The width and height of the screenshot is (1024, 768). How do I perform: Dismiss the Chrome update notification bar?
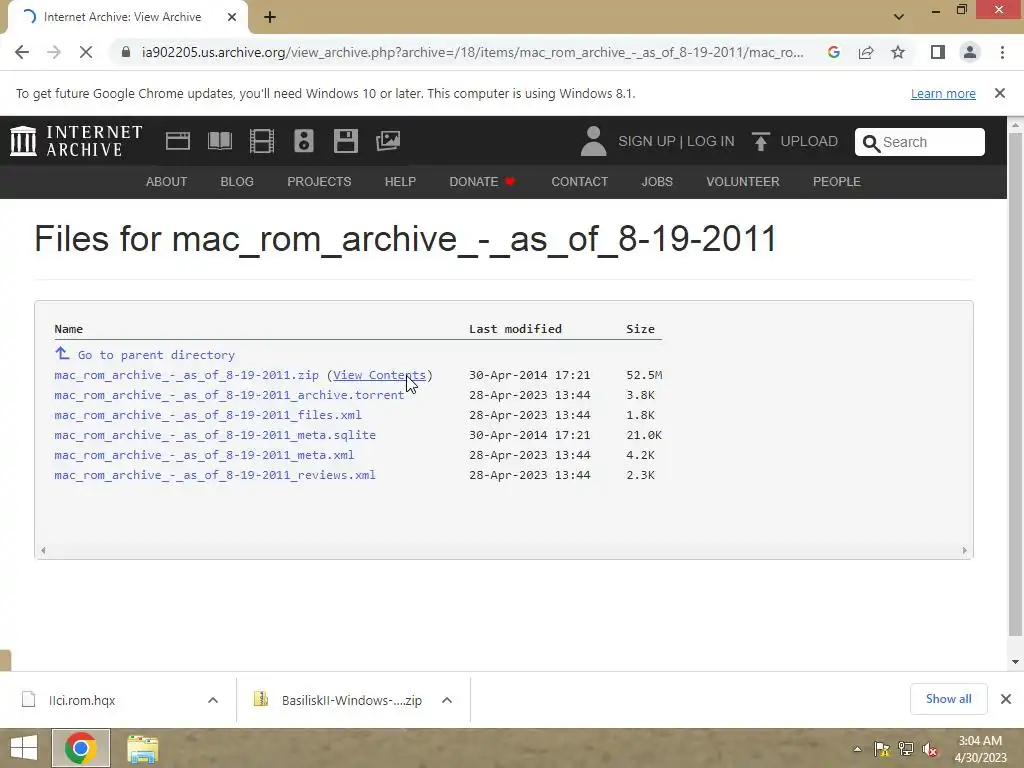tap(1000, 93)
